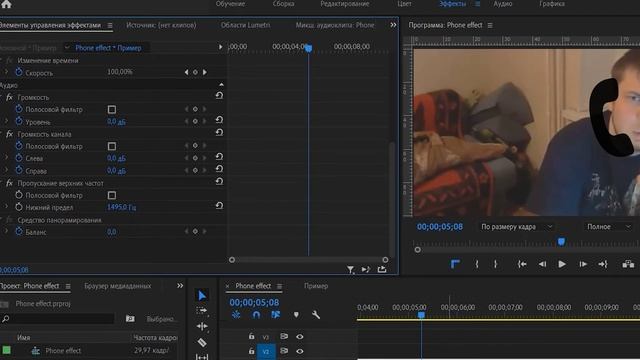Reset the Громкость effect
Viewport: 640px width, 360px height.
(219, 96)
